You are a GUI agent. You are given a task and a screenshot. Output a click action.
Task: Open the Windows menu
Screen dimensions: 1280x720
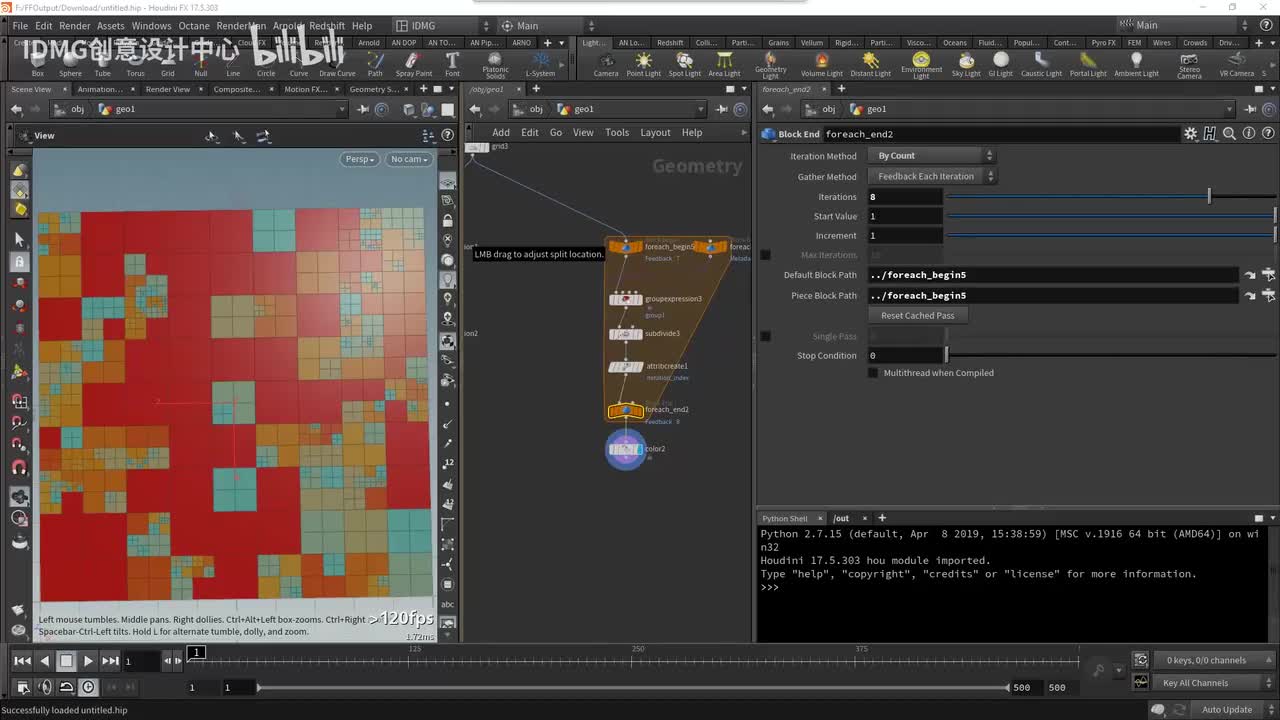[151, 26]
